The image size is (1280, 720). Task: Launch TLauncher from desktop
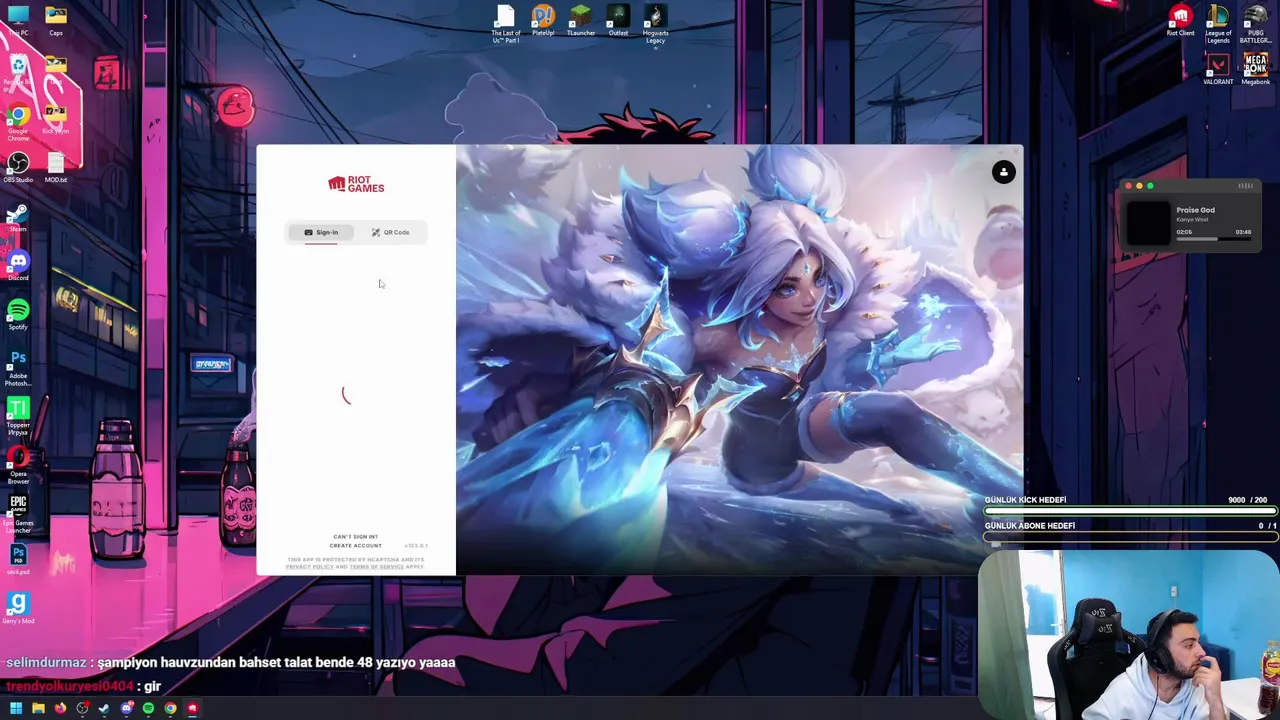click(581, 20)
